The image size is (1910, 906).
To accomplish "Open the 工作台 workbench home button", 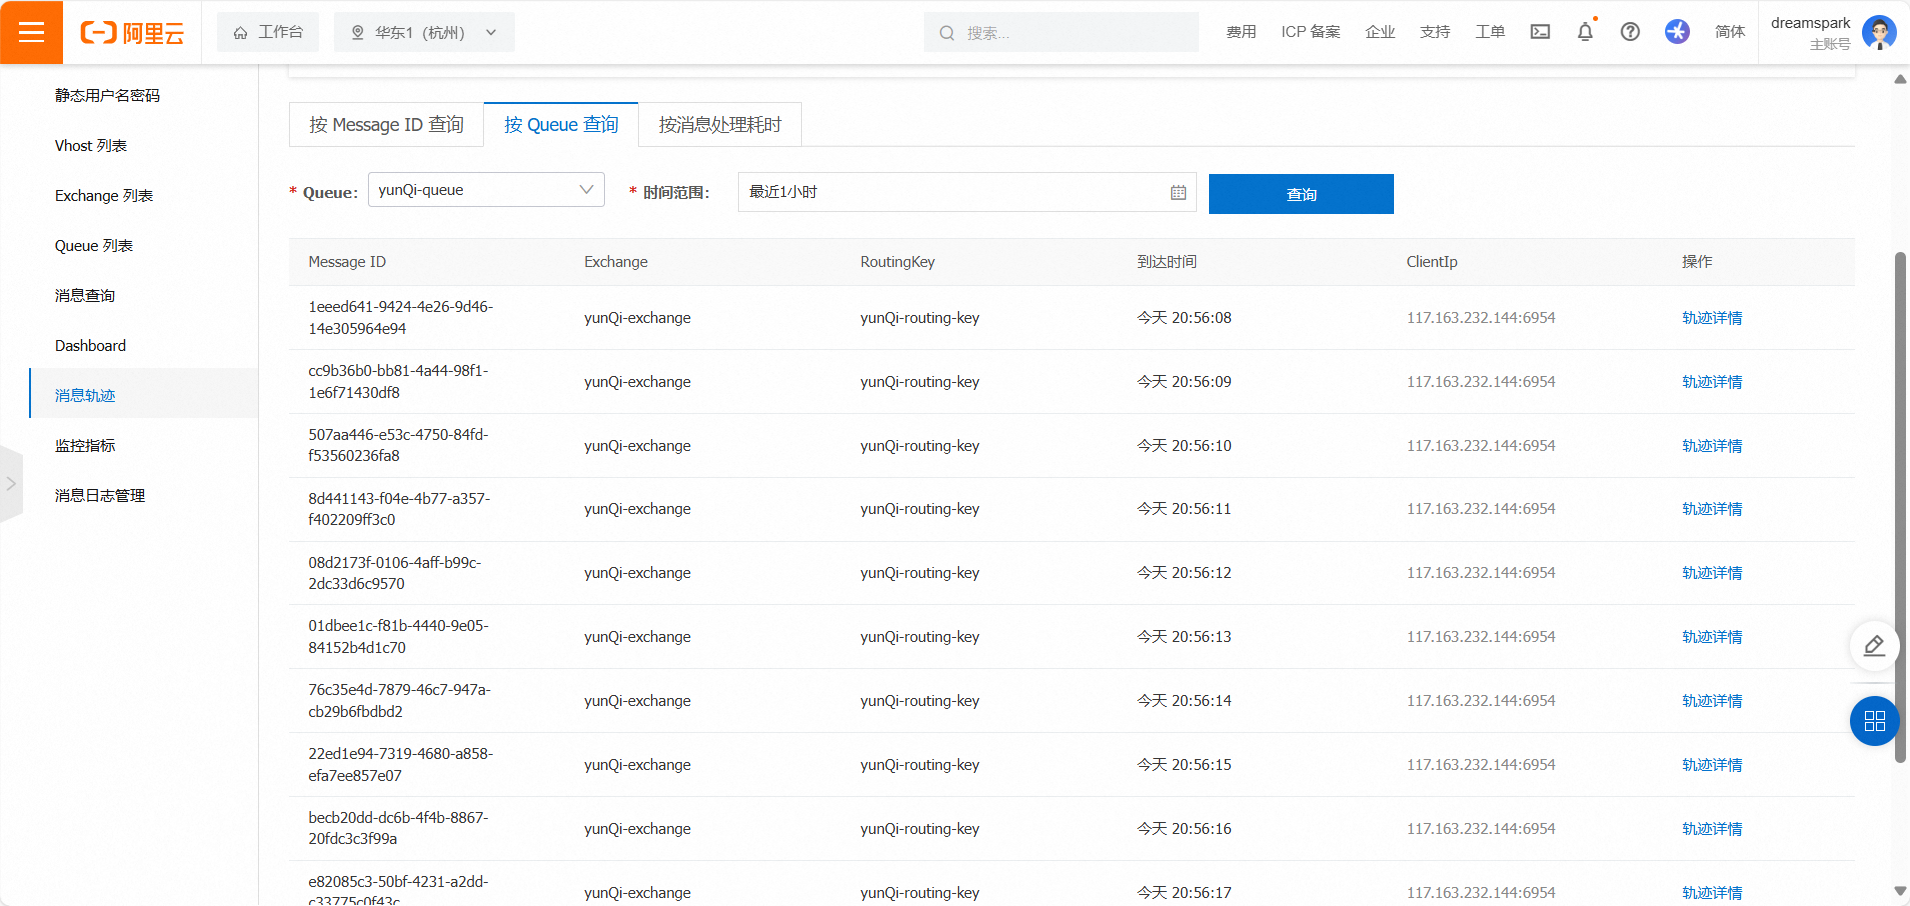I will 268,32.
